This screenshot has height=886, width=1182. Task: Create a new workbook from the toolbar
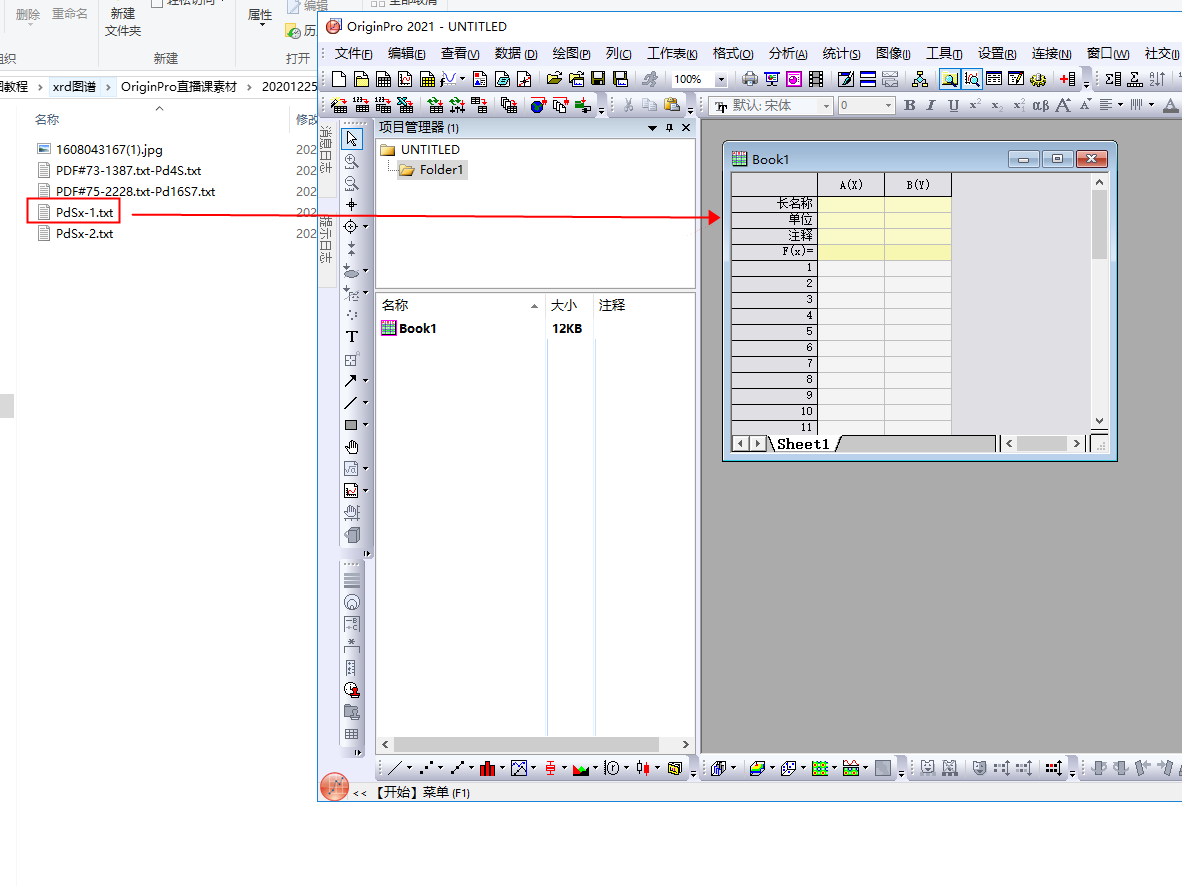tap(383, 79)
